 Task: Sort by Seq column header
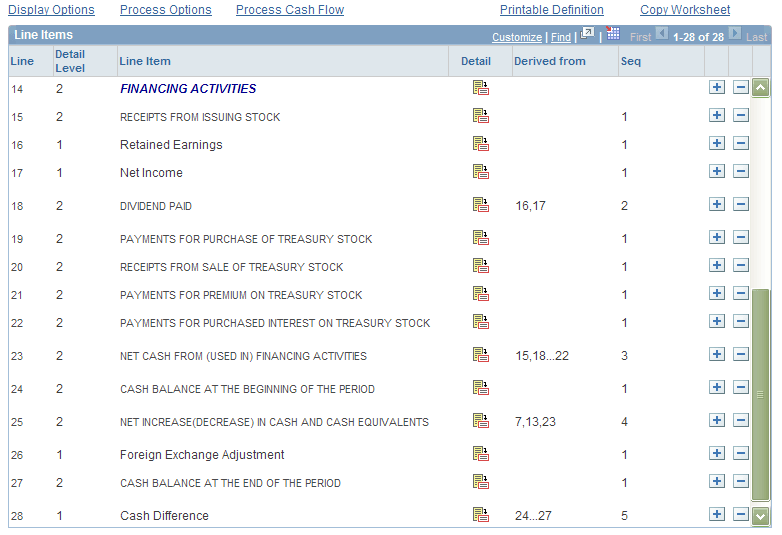coord(630,61)
